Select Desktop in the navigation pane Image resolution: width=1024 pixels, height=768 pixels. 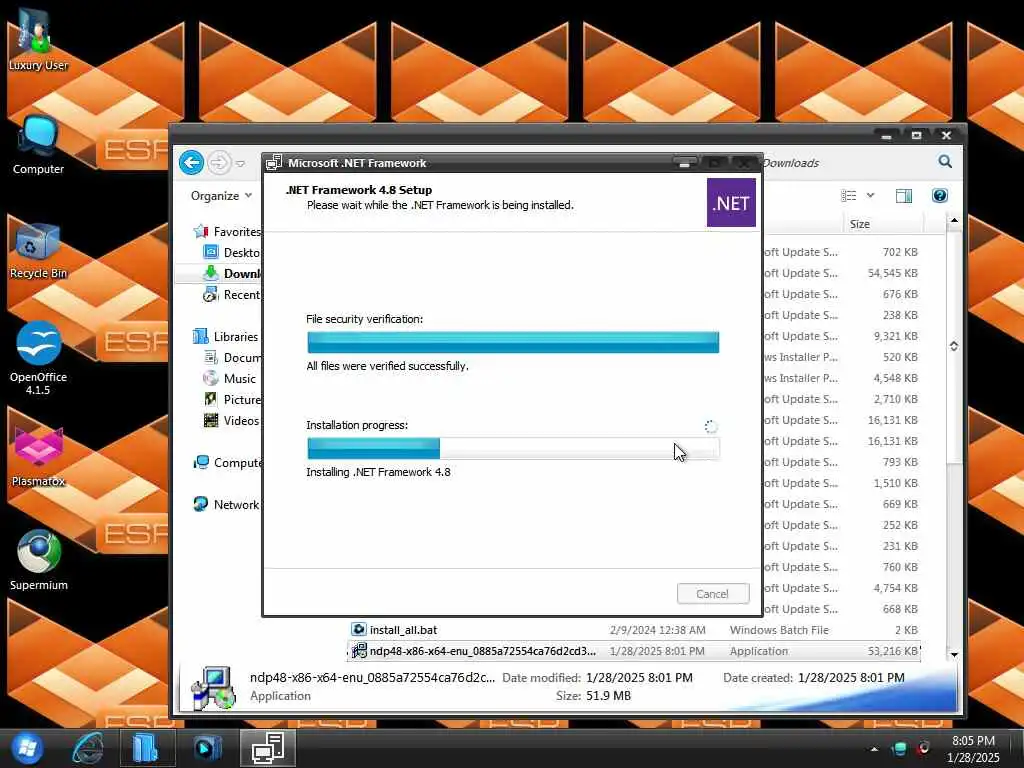[x=232, y=252]
